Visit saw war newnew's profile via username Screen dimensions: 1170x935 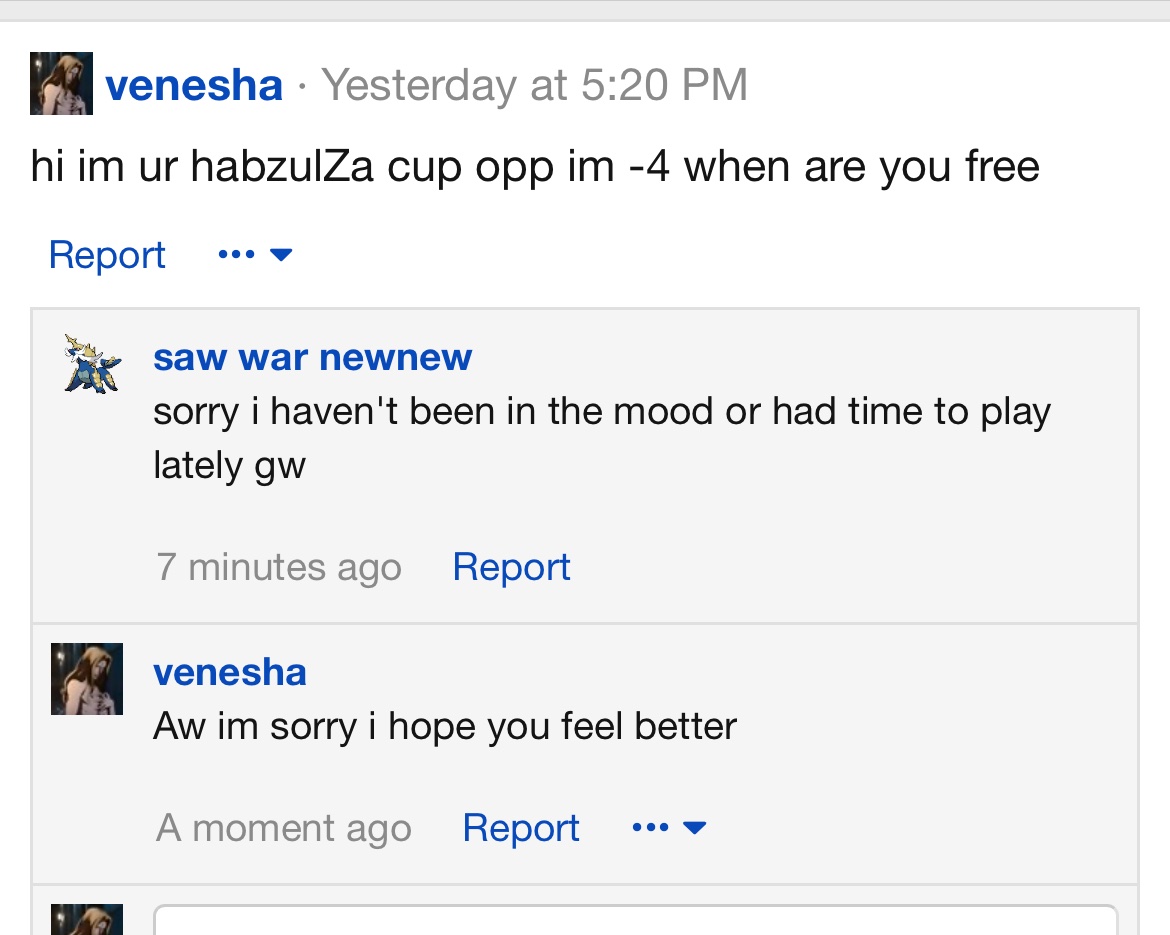(x=312, y=357)
